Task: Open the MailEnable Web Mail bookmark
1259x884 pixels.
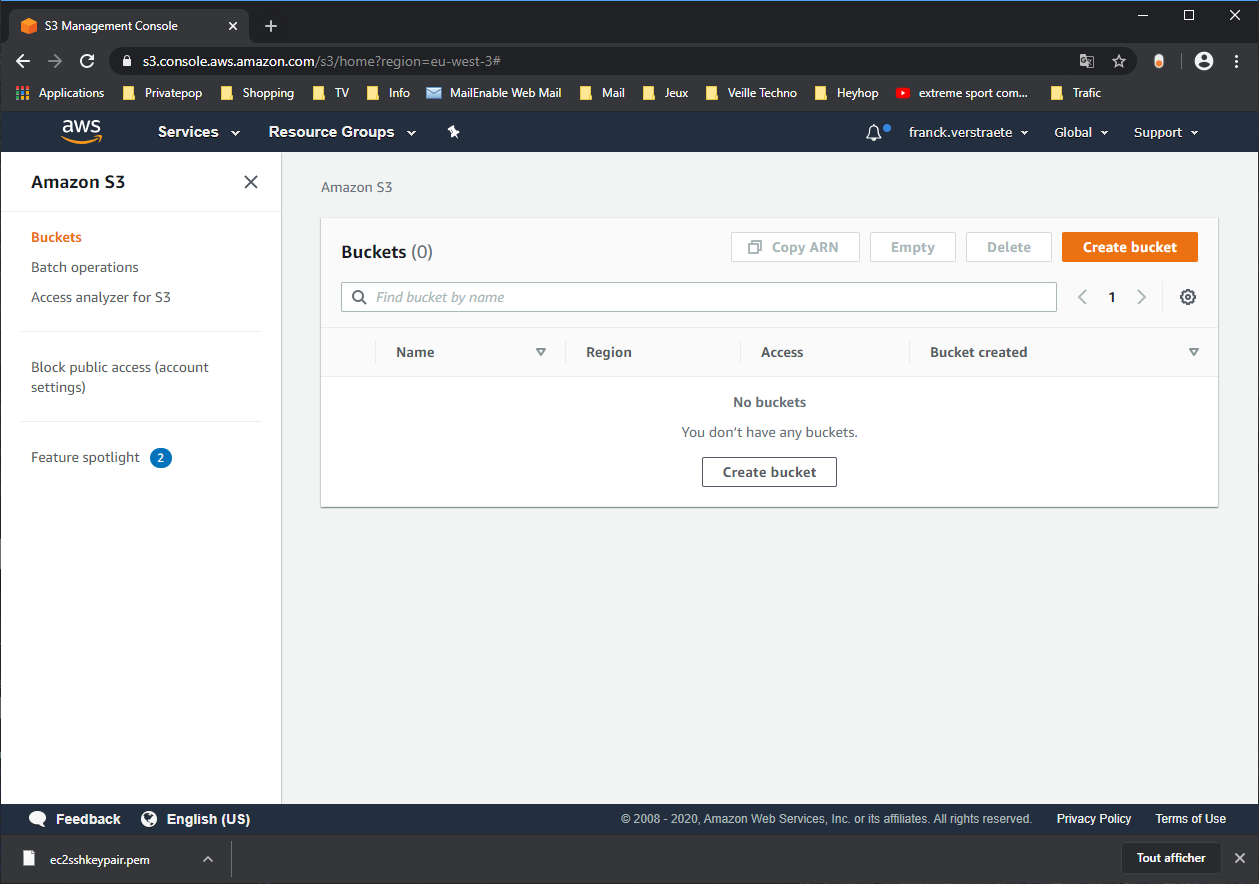Action: coord(494,93)
